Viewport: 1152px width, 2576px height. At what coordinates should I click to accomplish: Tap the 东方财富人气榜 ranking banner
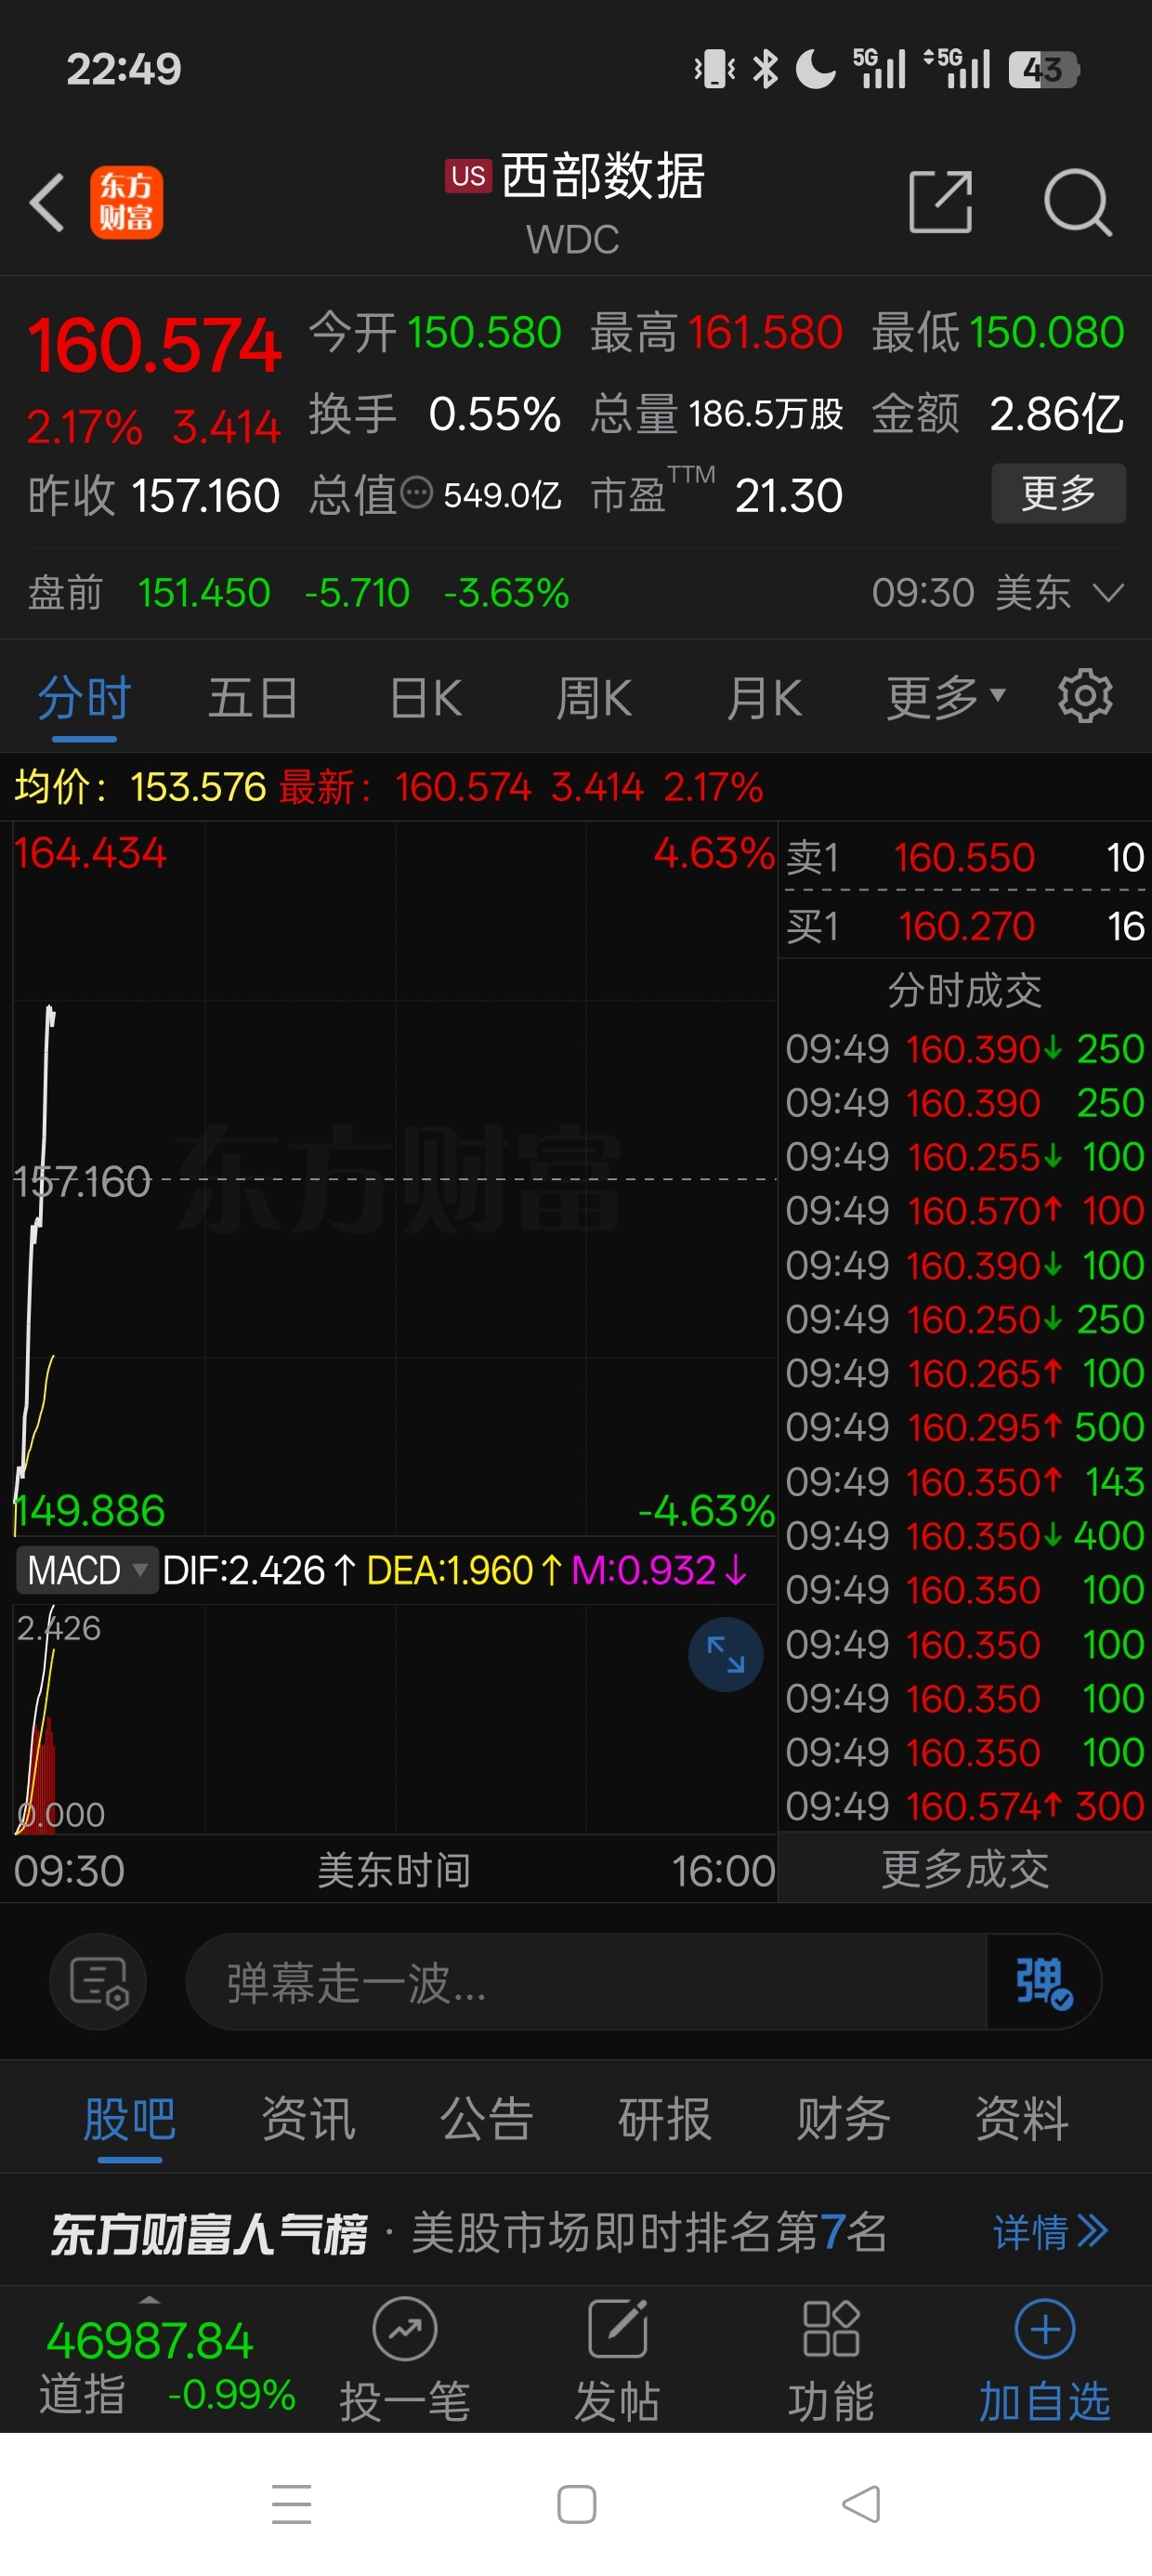[576, 2231]
